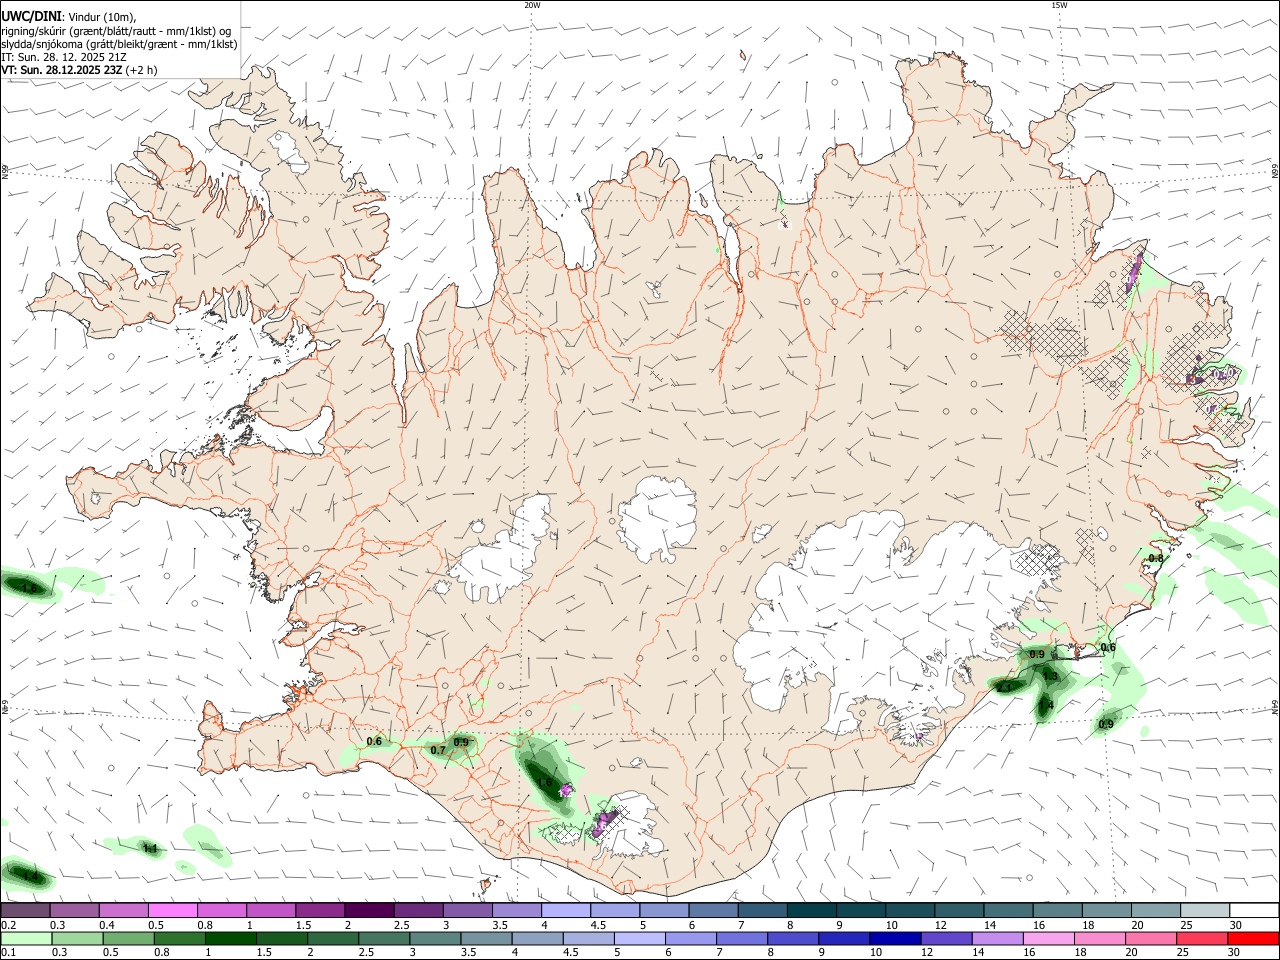
Task: Click bottom-row navy swatch between 10 and 12
Action: coord(895,939)
